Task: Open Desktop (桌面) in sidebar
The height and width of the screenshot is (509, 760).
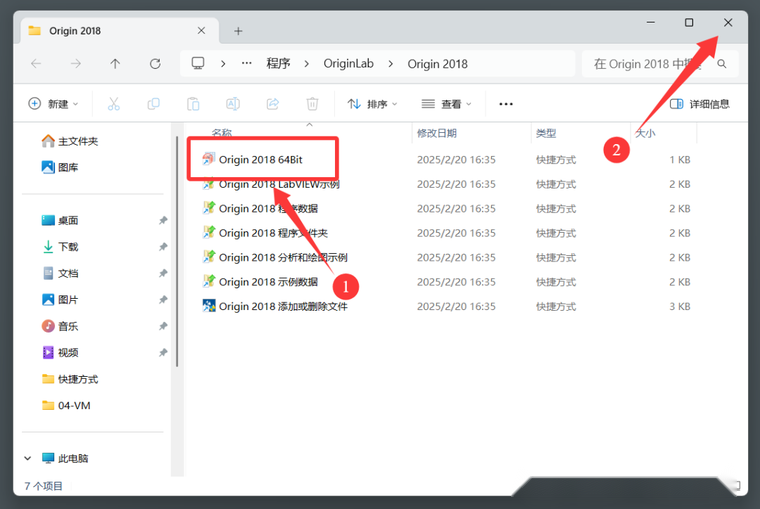Action: coord(60,221)
